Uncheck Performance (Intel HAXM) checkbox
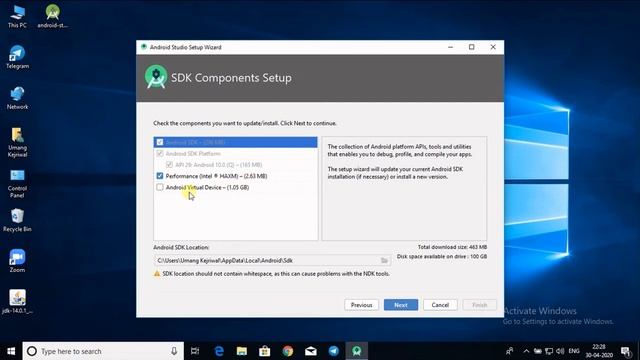This screenshot has width=640, height=360. pyautogui.click(x=160, y=176)
